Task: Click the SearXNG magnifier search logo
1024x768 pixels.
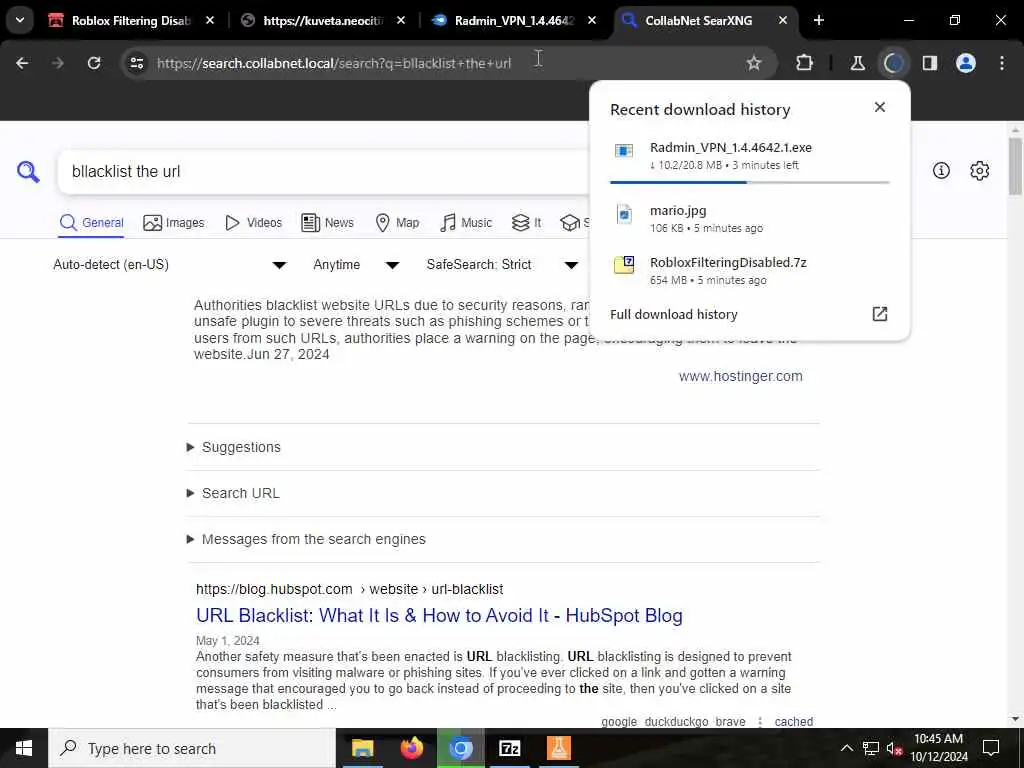Action: [x=28, y=171]
